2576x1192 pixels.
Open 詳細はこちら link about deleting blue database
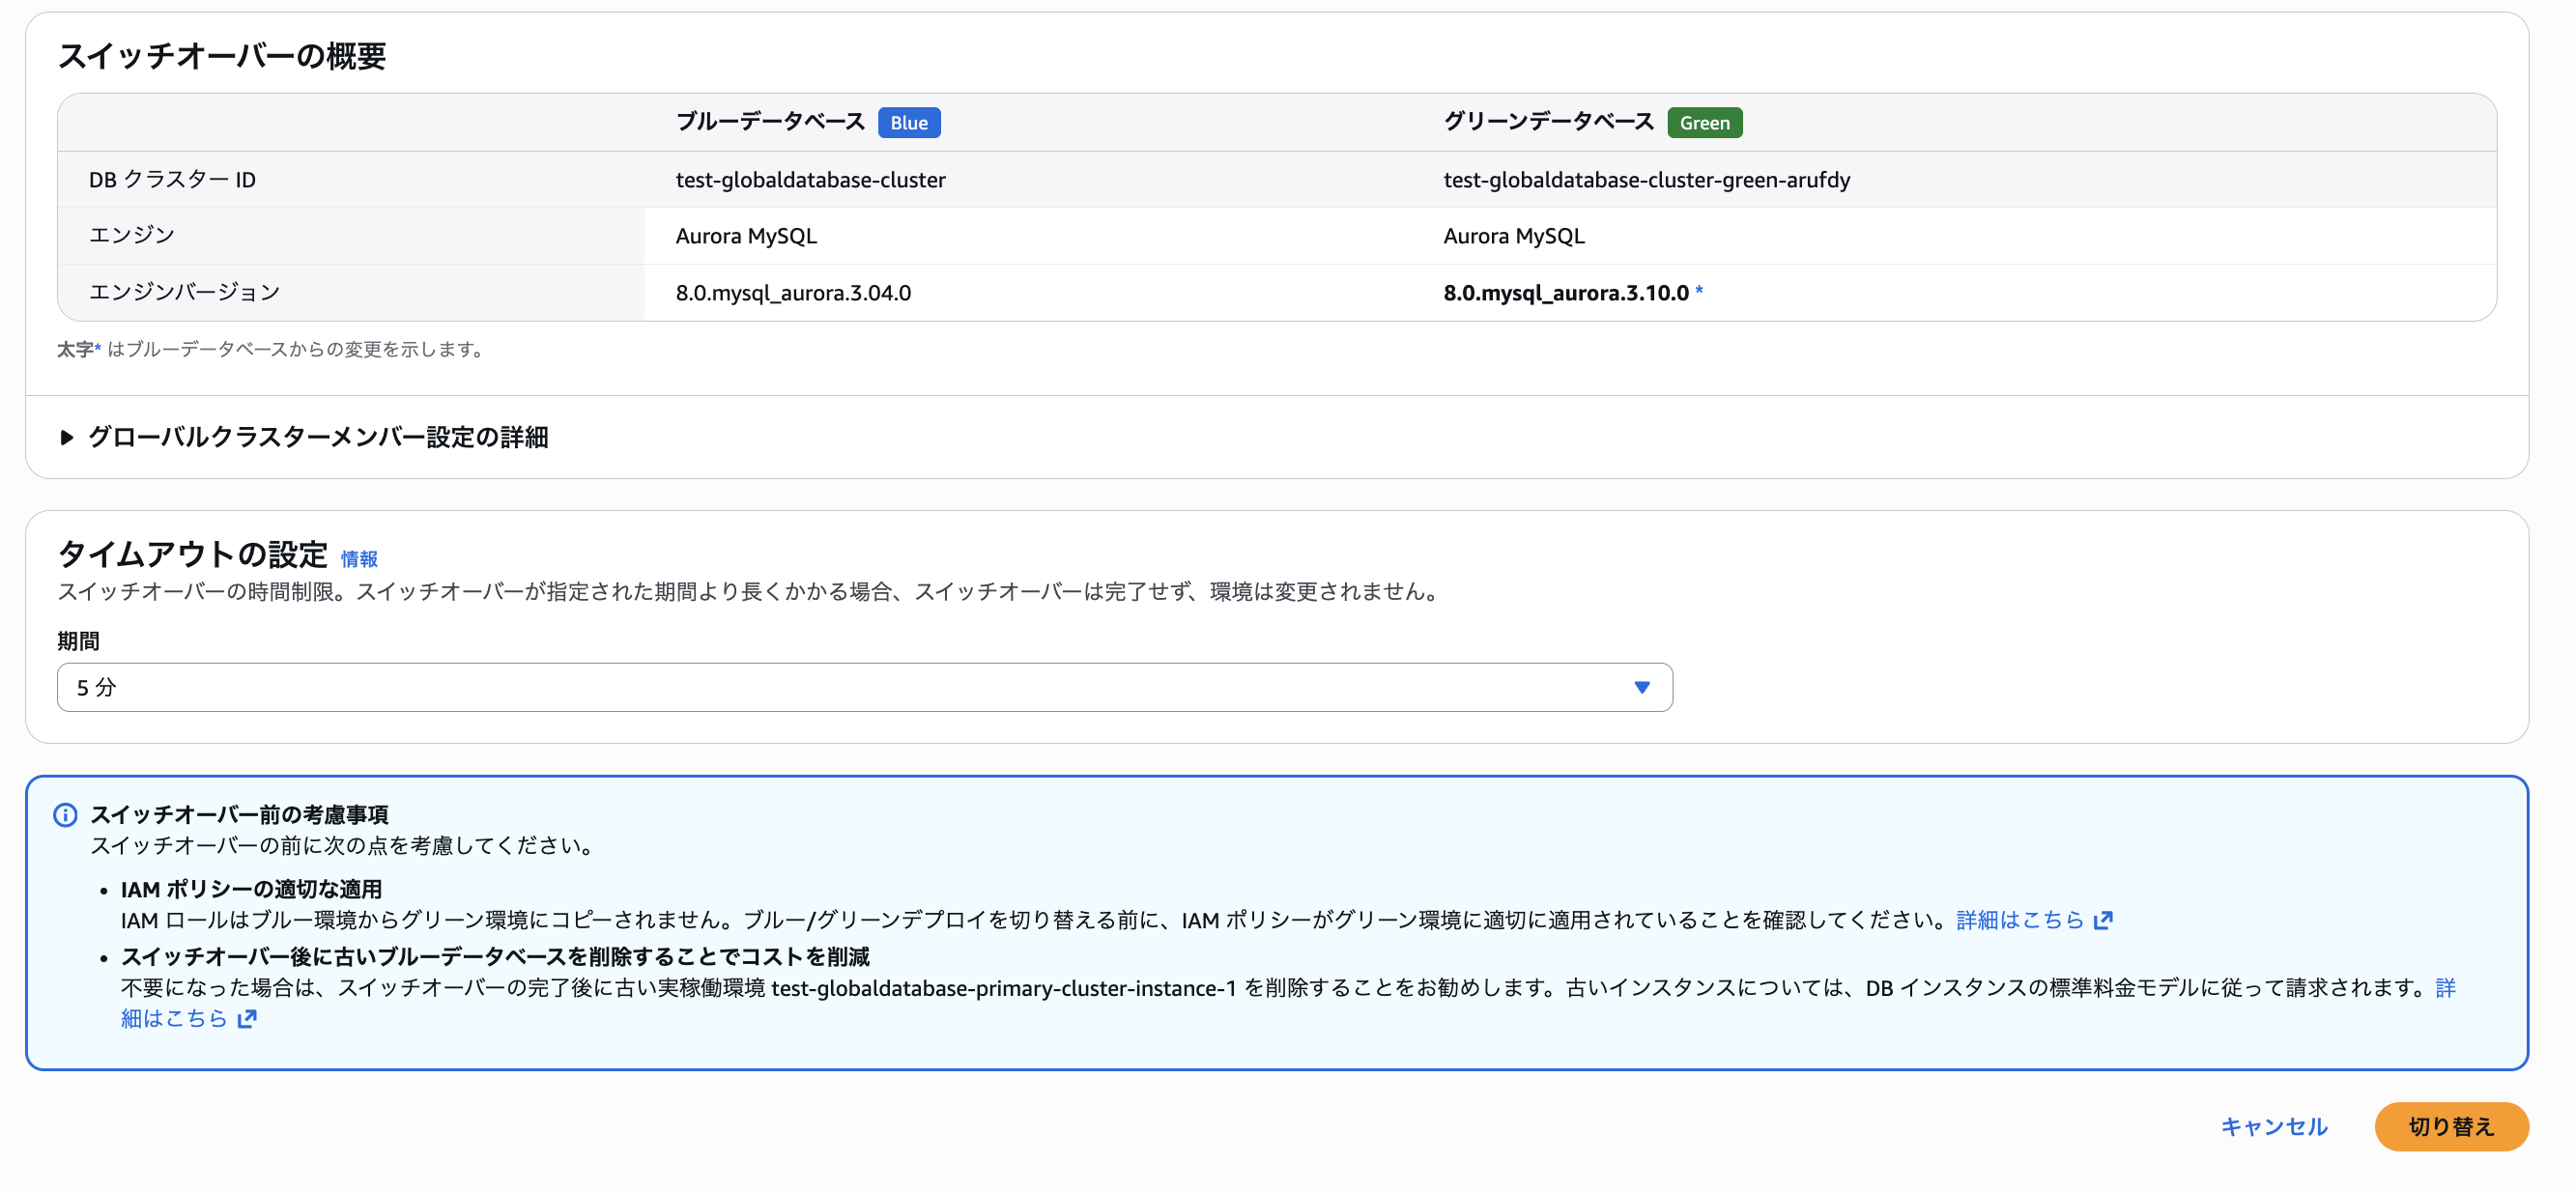[x=174, y=1018]
